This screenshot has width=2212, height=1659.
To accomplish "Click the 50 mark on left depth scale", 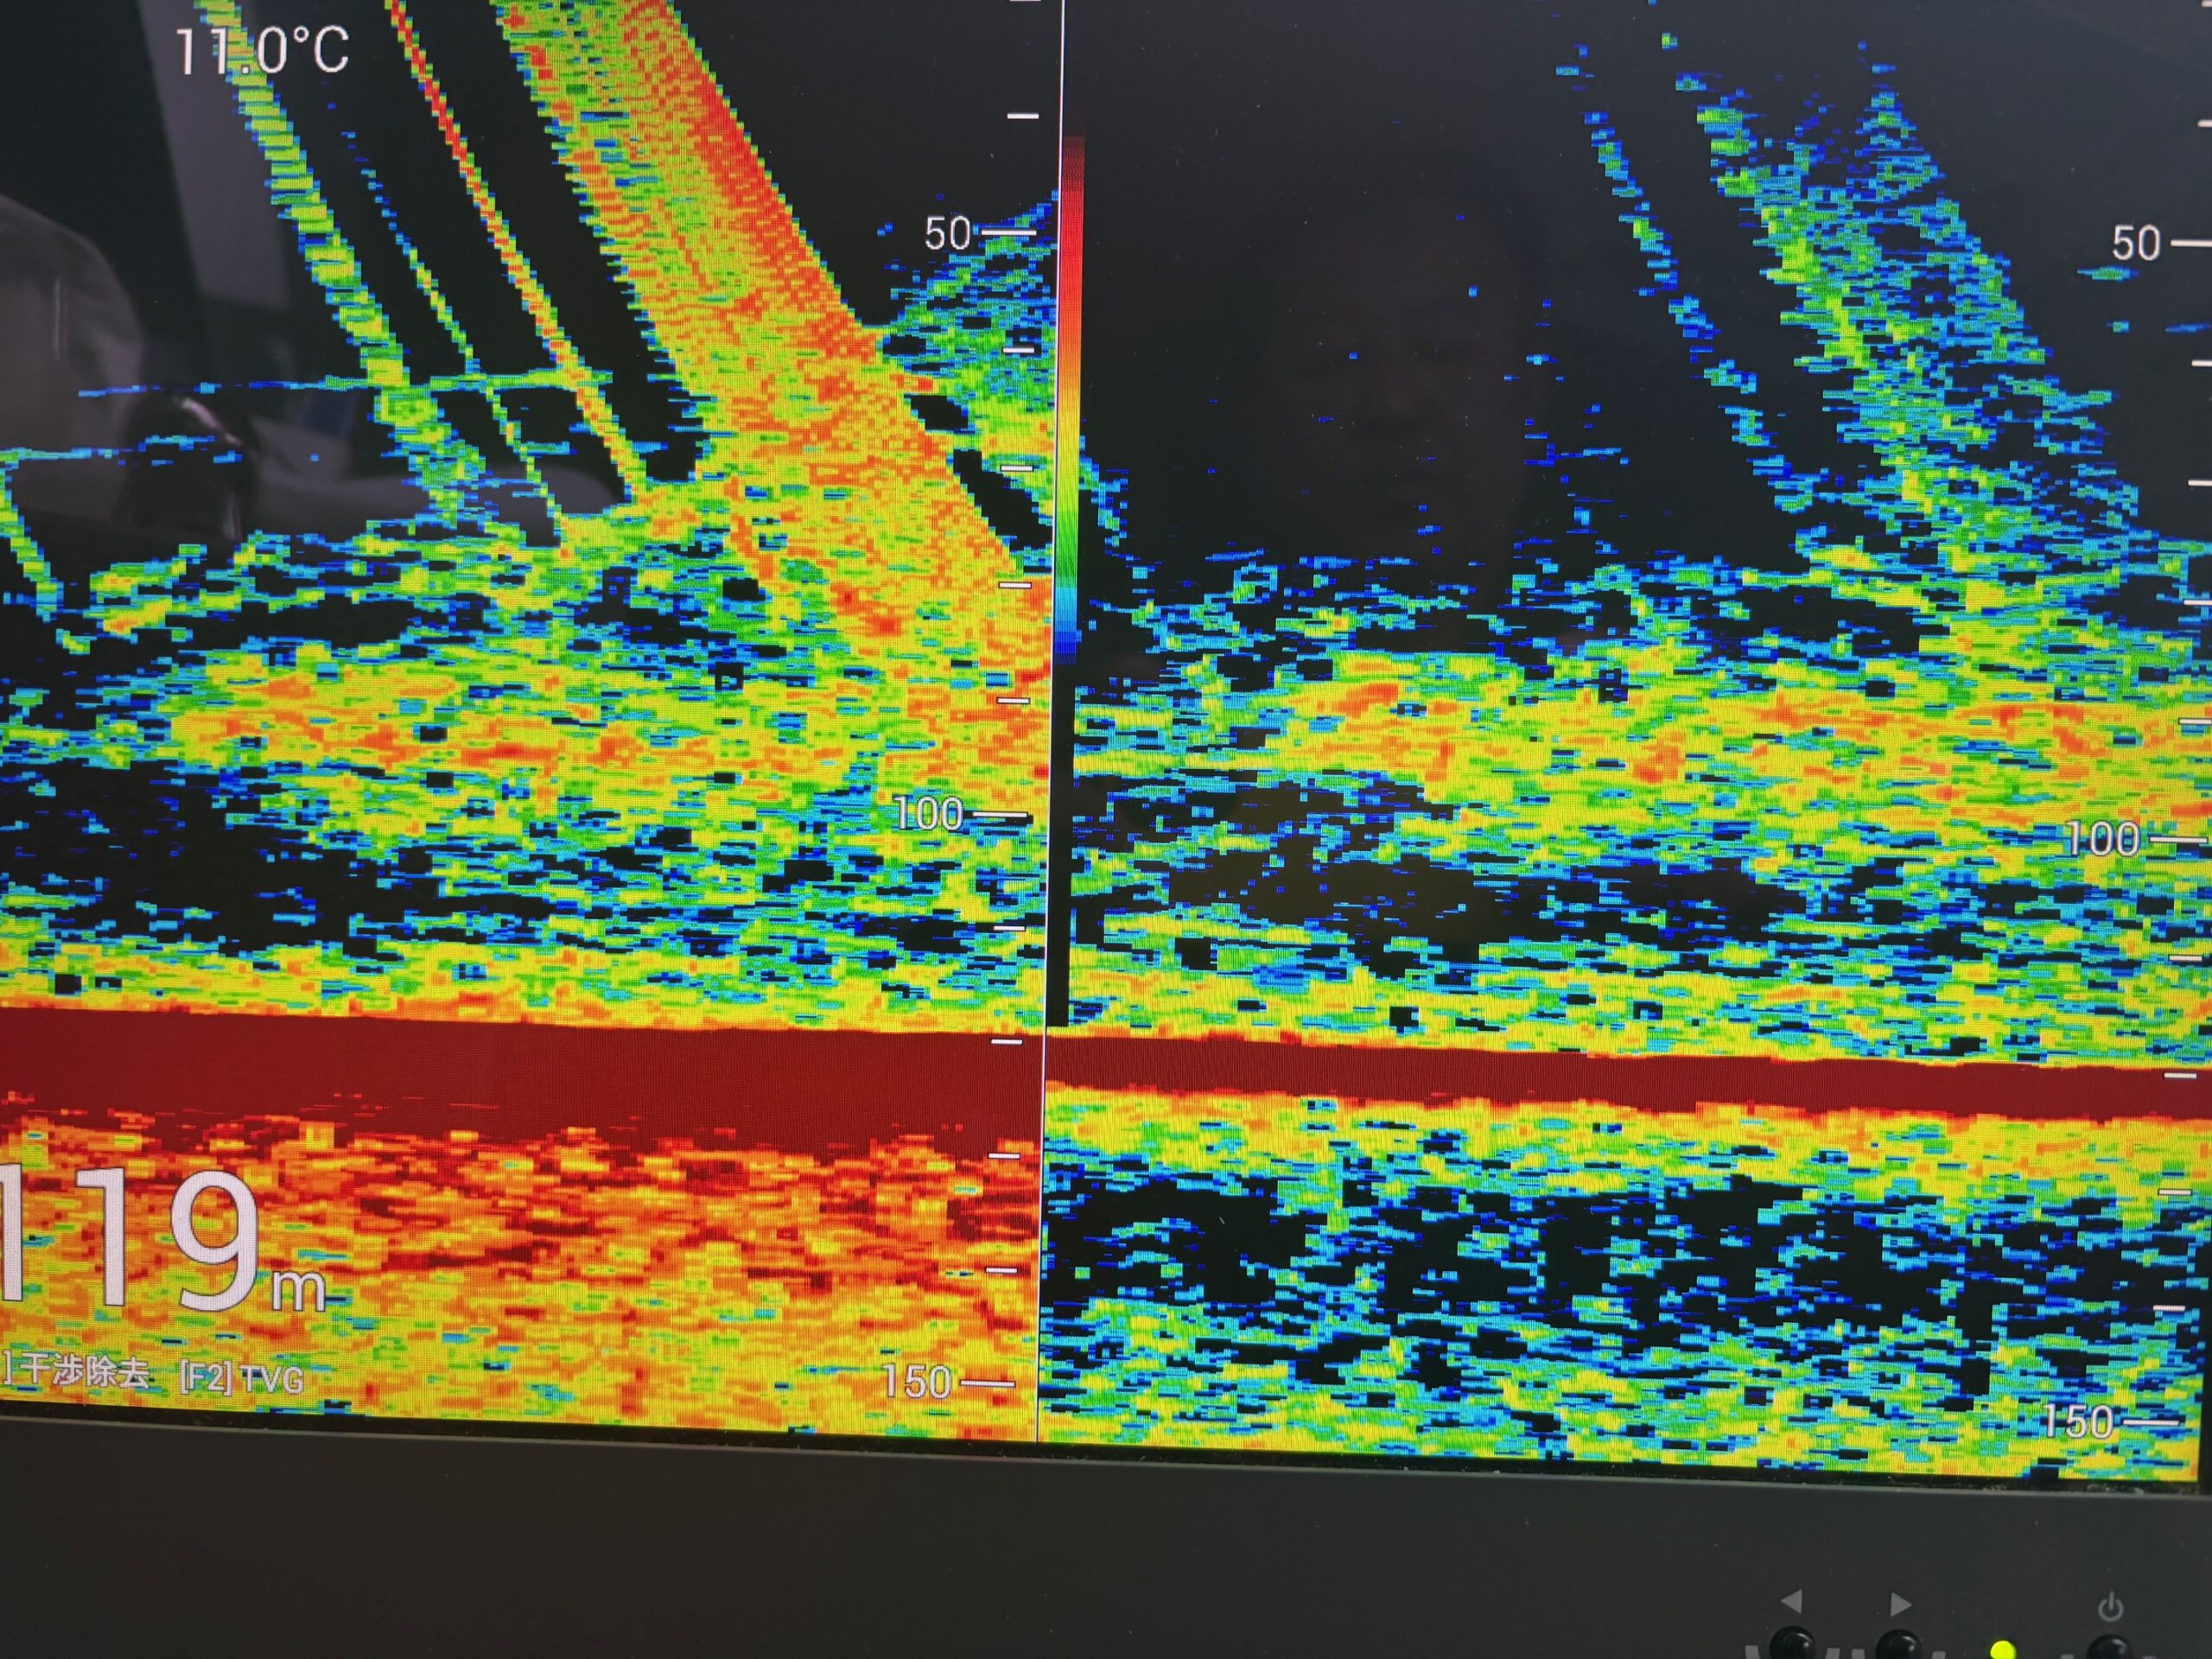I will click(x=948, y=234).
